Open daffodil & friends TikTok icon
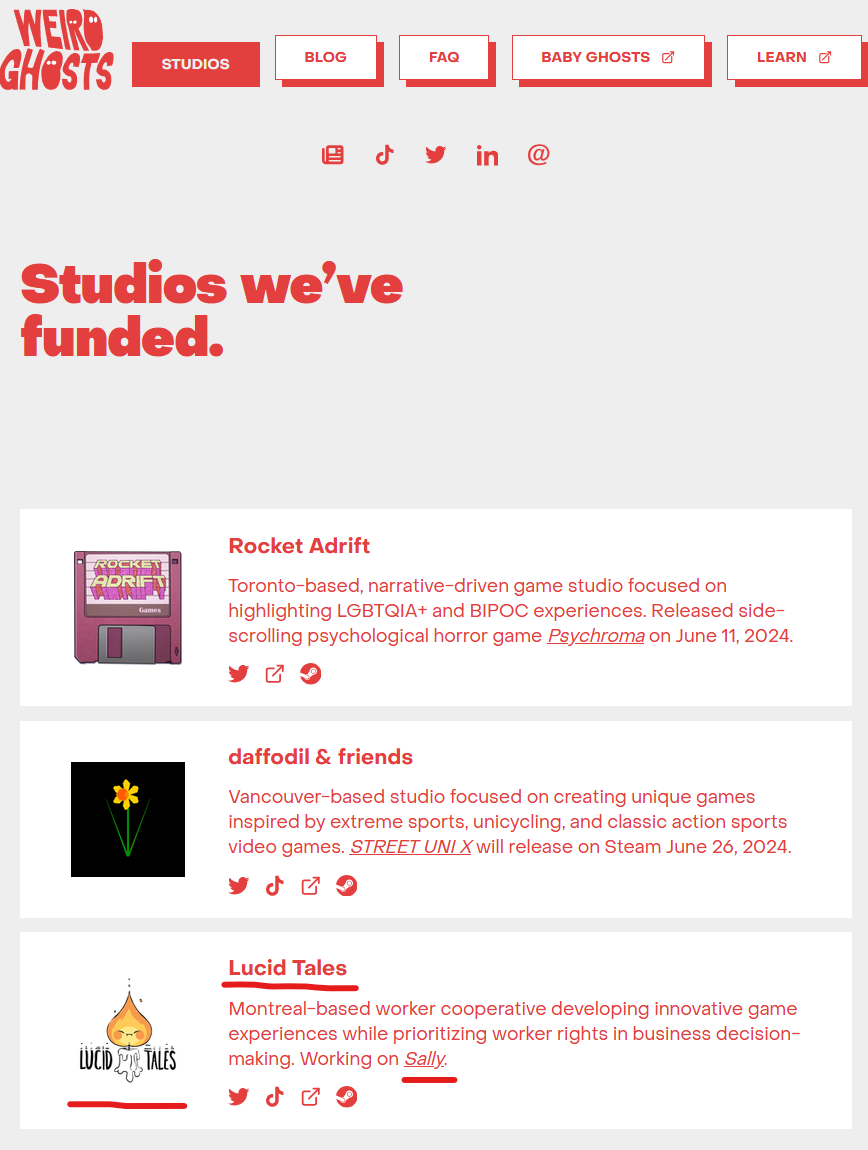This screenshot has height=1150, width=868. click(274, 886)
